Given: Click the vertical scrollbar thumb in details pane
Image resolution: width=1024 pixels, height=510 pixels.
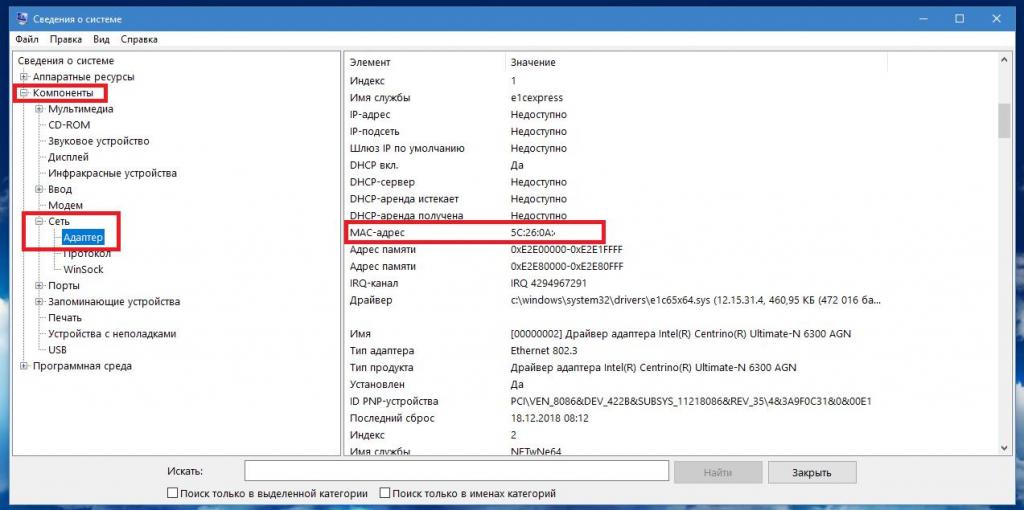Looking at the screenshot, I should coord(1004,120).
